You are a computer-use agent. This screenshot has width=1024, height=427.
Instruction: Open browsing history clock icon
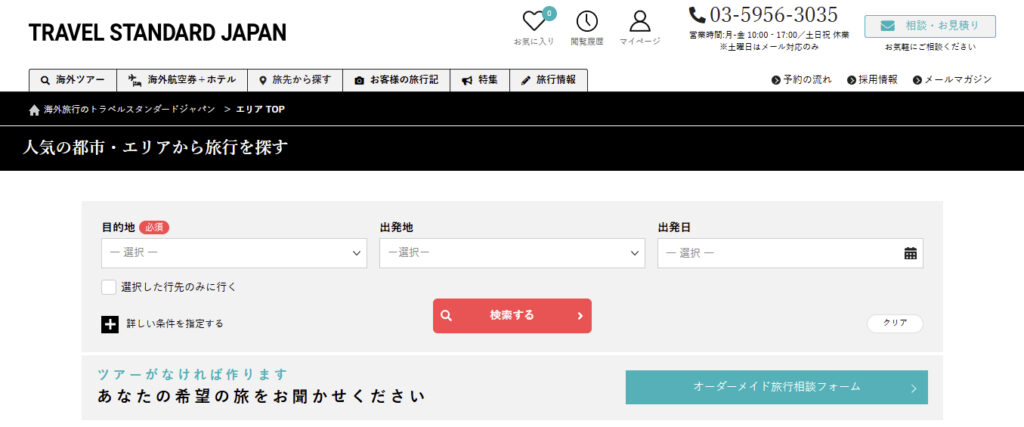[587, 21]
